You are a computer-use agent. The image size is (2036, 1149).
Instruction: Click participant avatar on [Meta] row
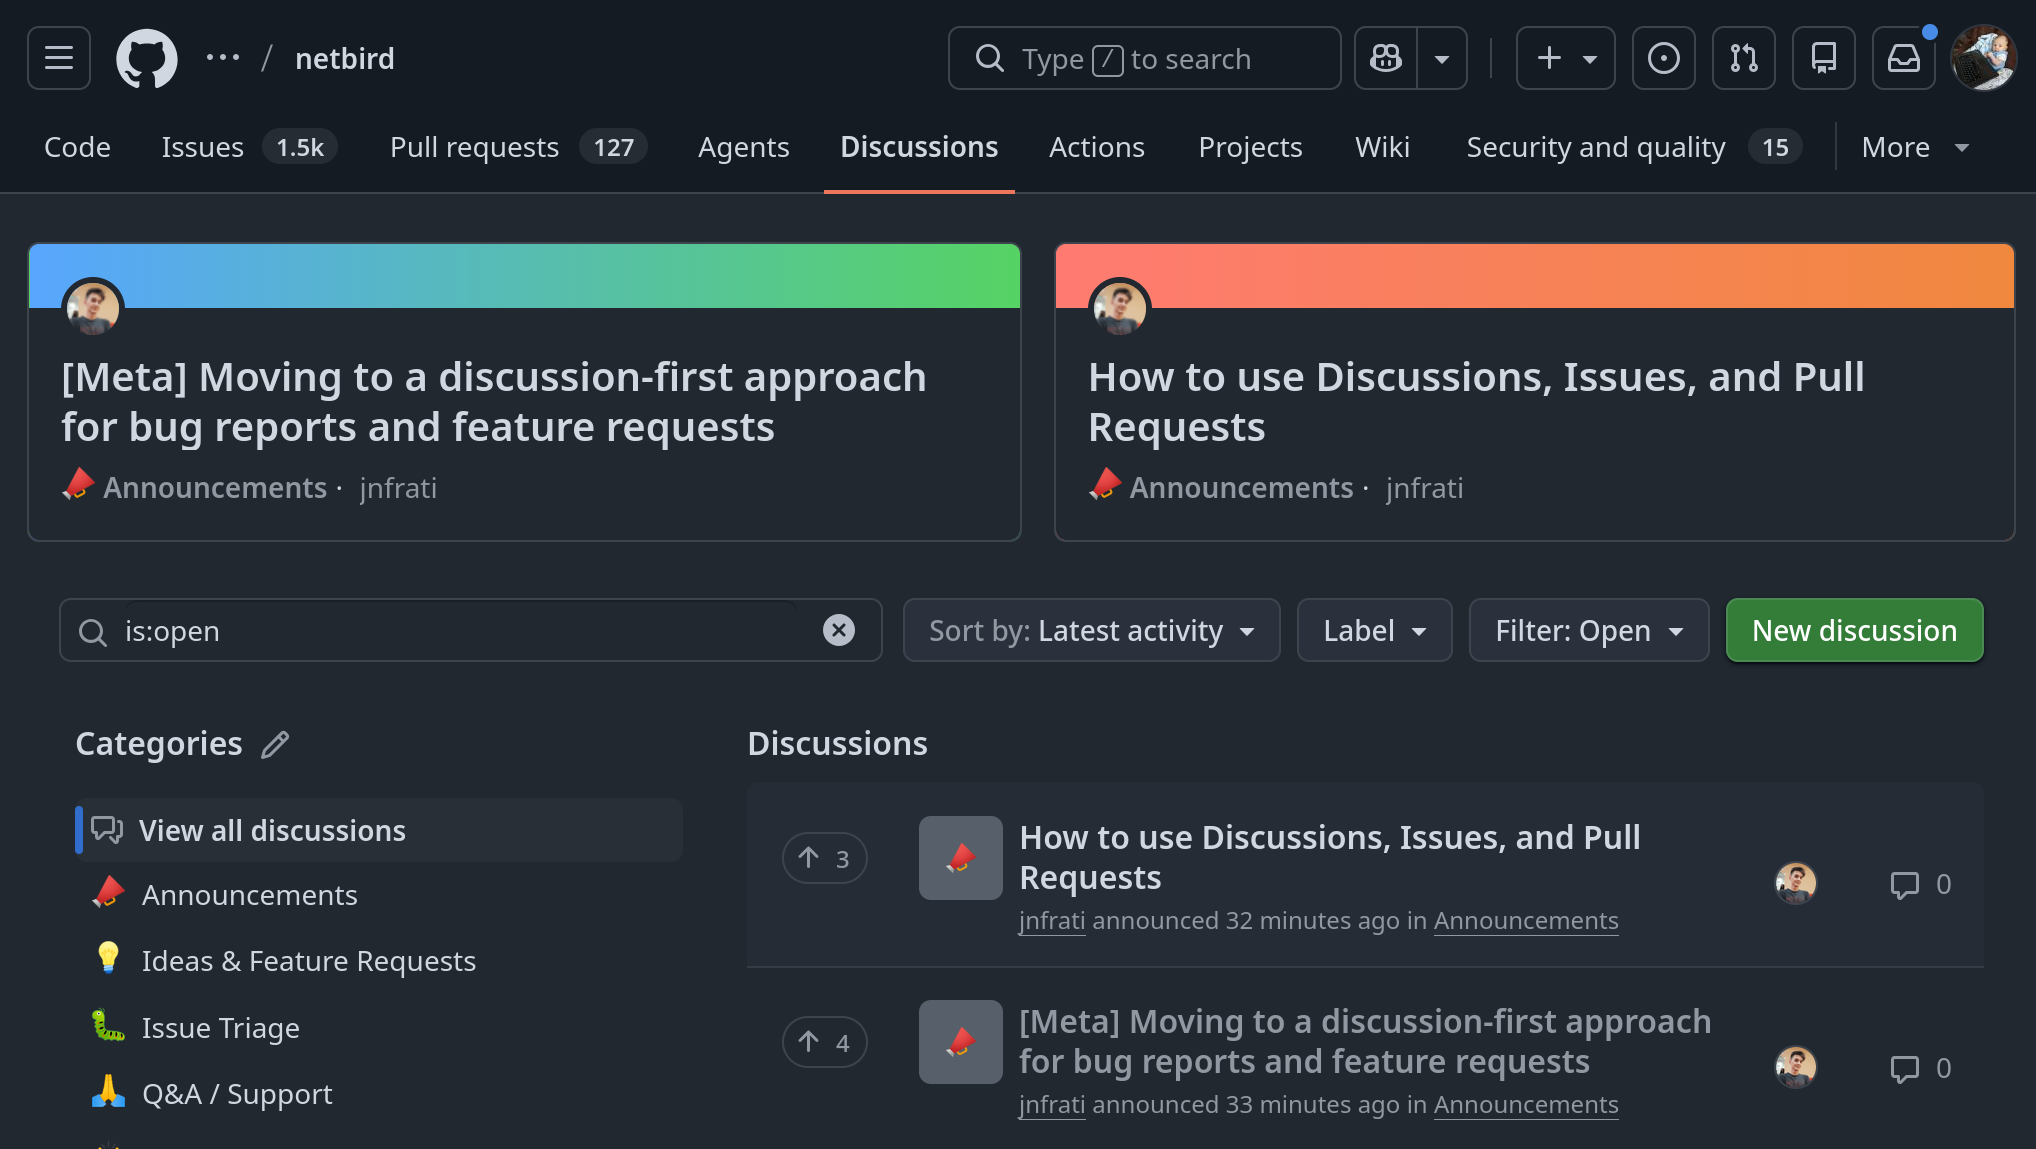tap(1795, 1067)
